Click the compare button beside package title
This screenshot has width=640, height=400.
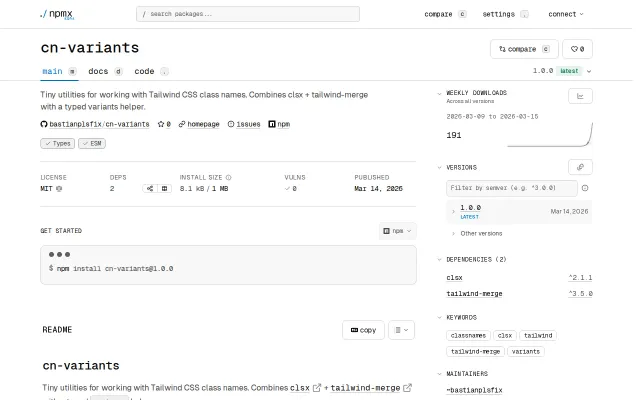point(524,49)
